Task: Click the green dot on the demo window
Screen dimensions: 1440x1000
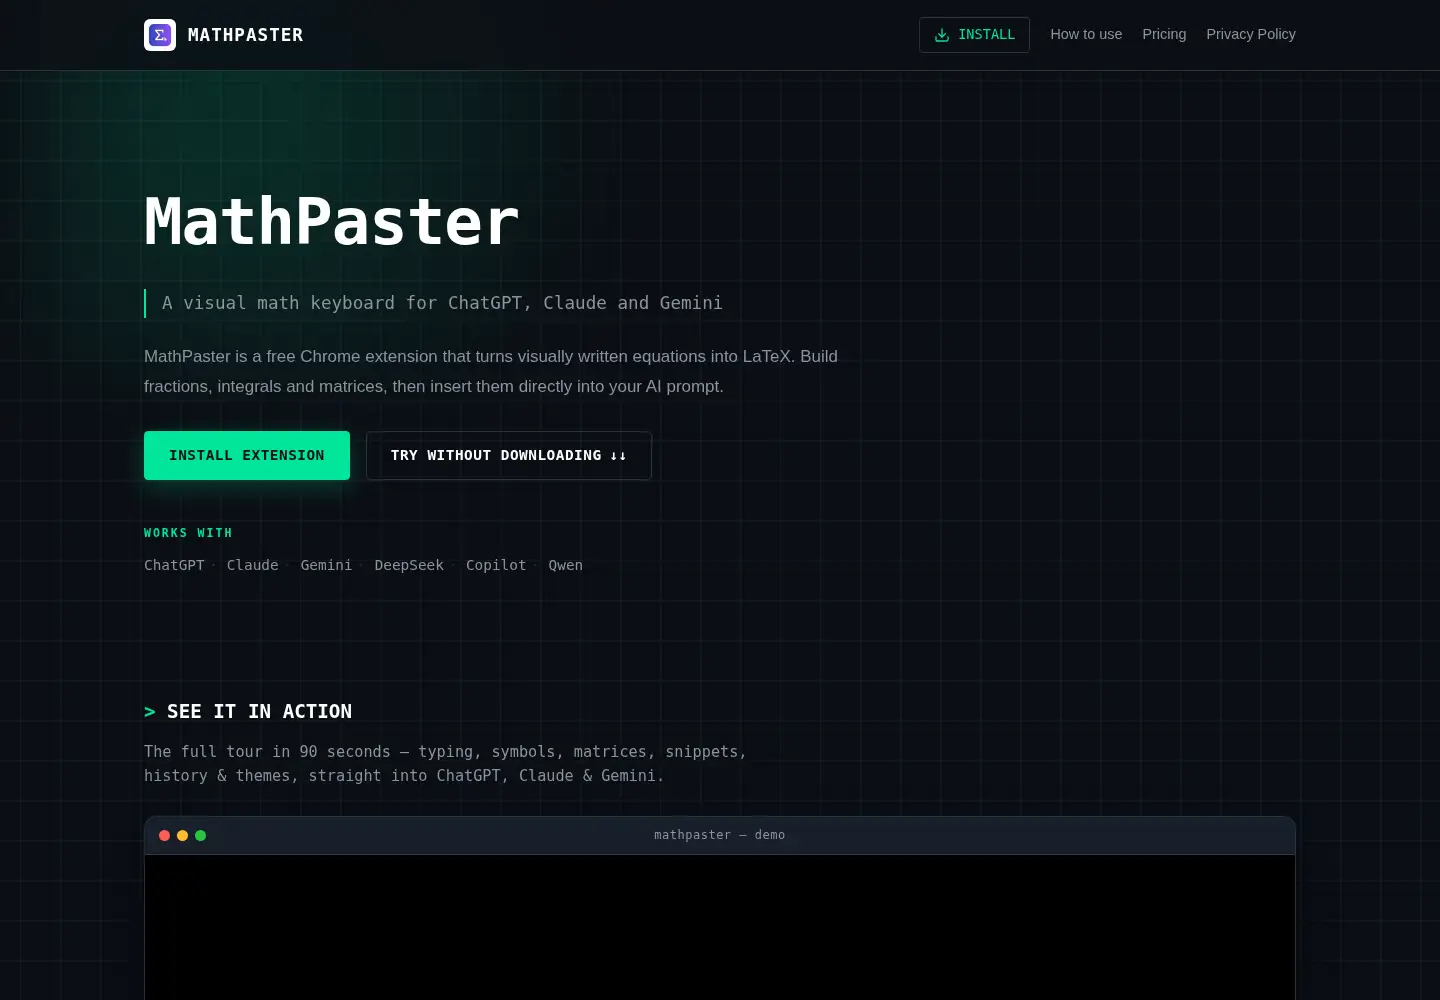Action: (201, 835)
